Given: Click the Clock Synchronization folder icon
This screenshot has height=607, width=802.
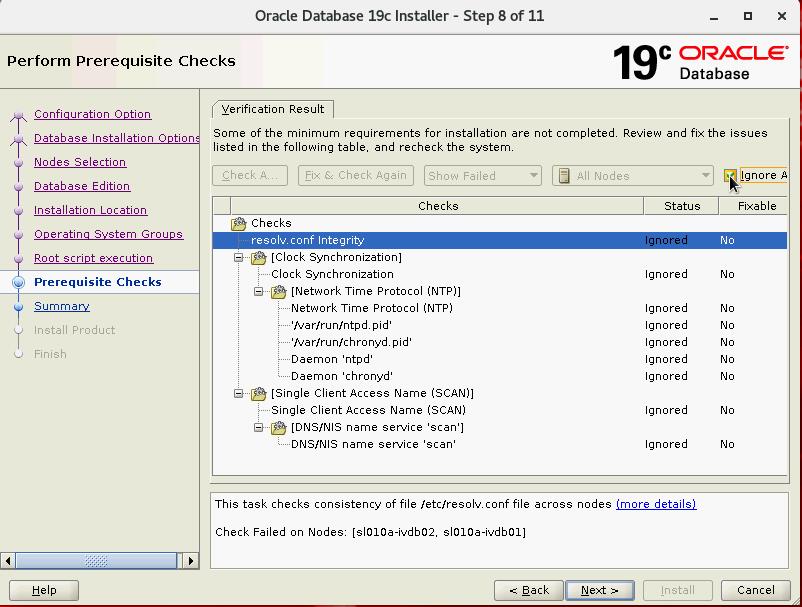Looking at the screenshot, I should pos(258,258).
